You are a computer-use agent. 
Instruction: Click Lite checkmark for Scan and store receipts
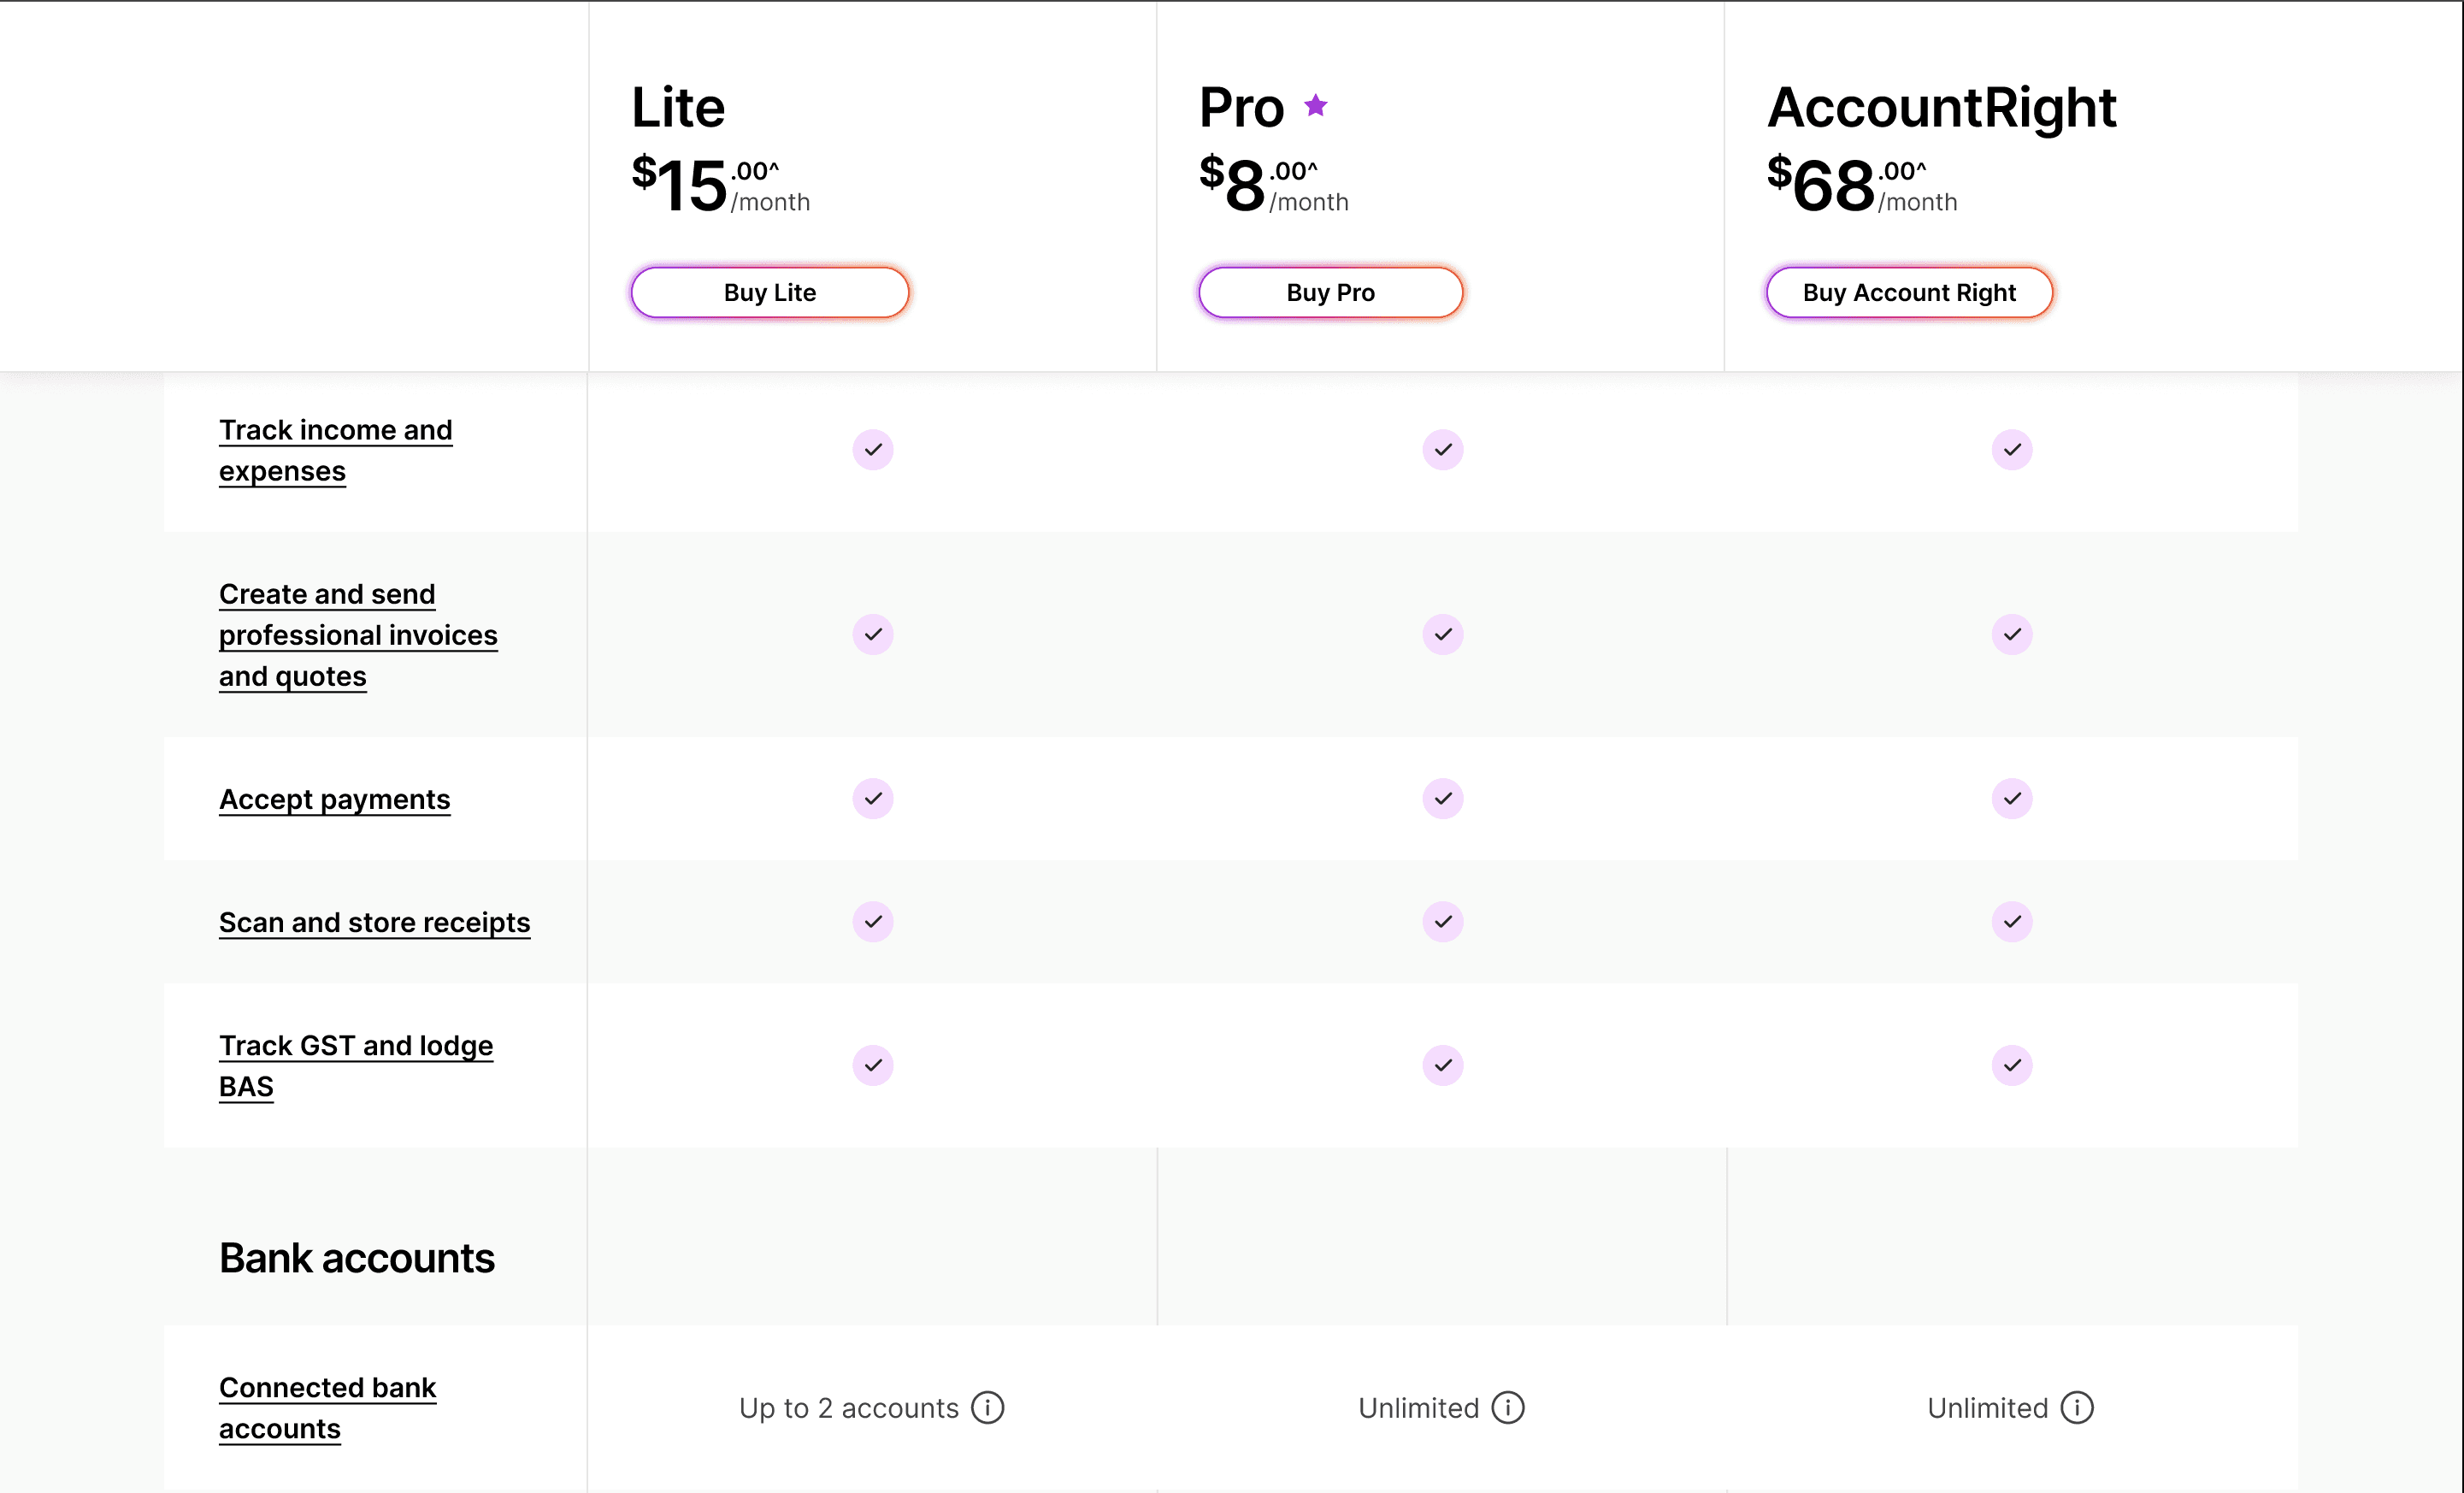coord(872,921)
